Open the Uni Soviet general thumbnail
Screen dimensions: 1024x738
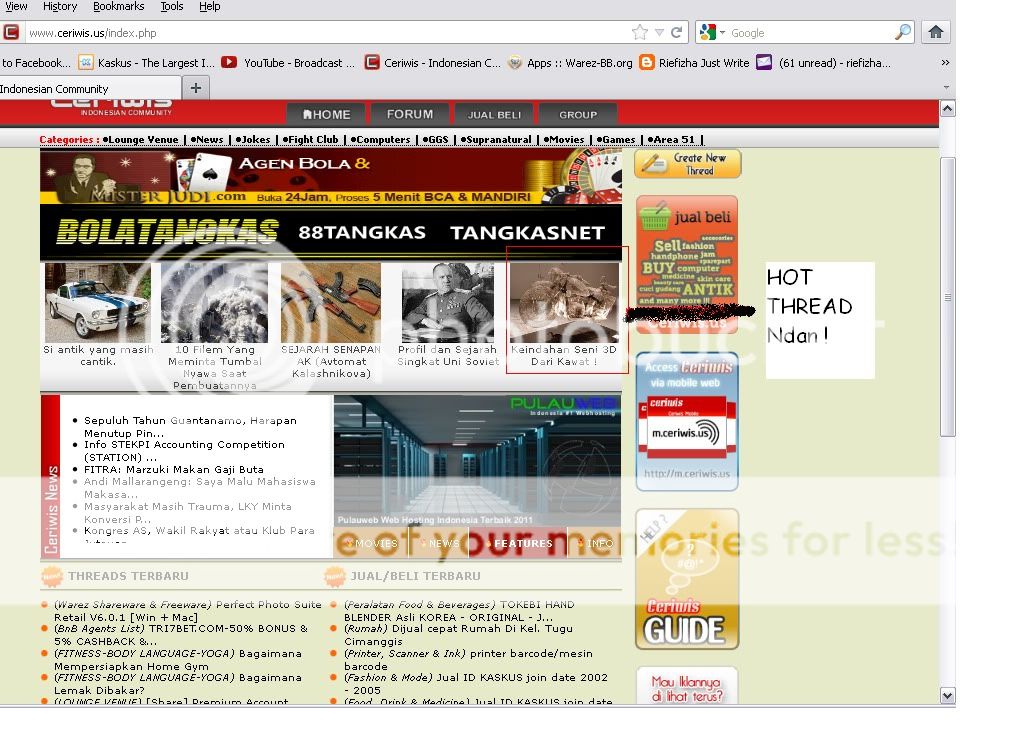point(448,302)
